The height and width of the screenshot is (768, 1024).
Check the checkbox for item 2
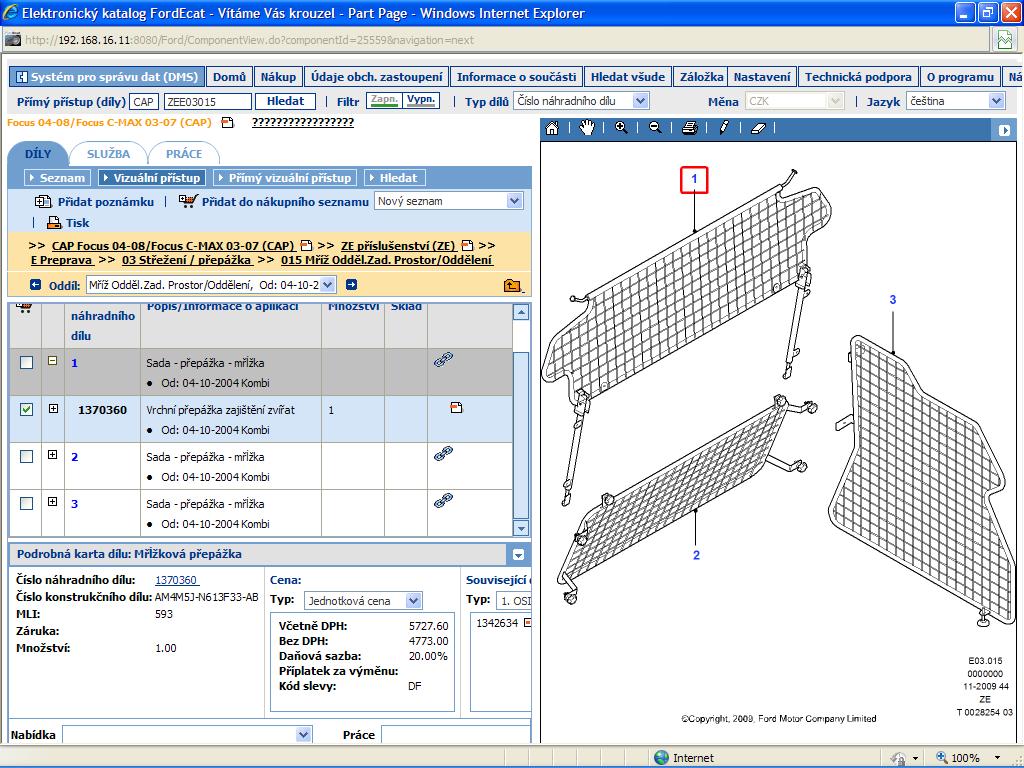pos(26,456)
